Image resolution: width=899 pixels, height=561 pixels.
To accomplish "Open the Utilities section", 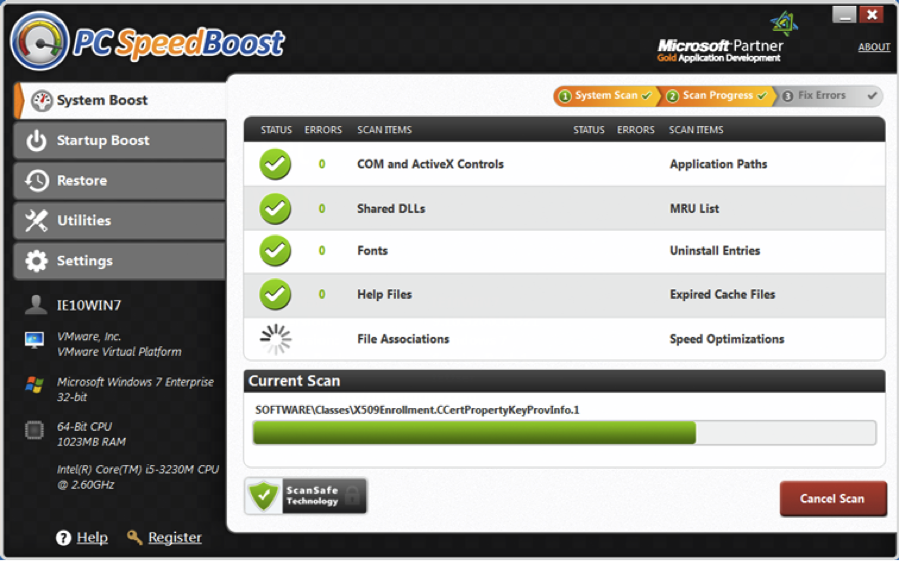I will click(x=120, y=221).
